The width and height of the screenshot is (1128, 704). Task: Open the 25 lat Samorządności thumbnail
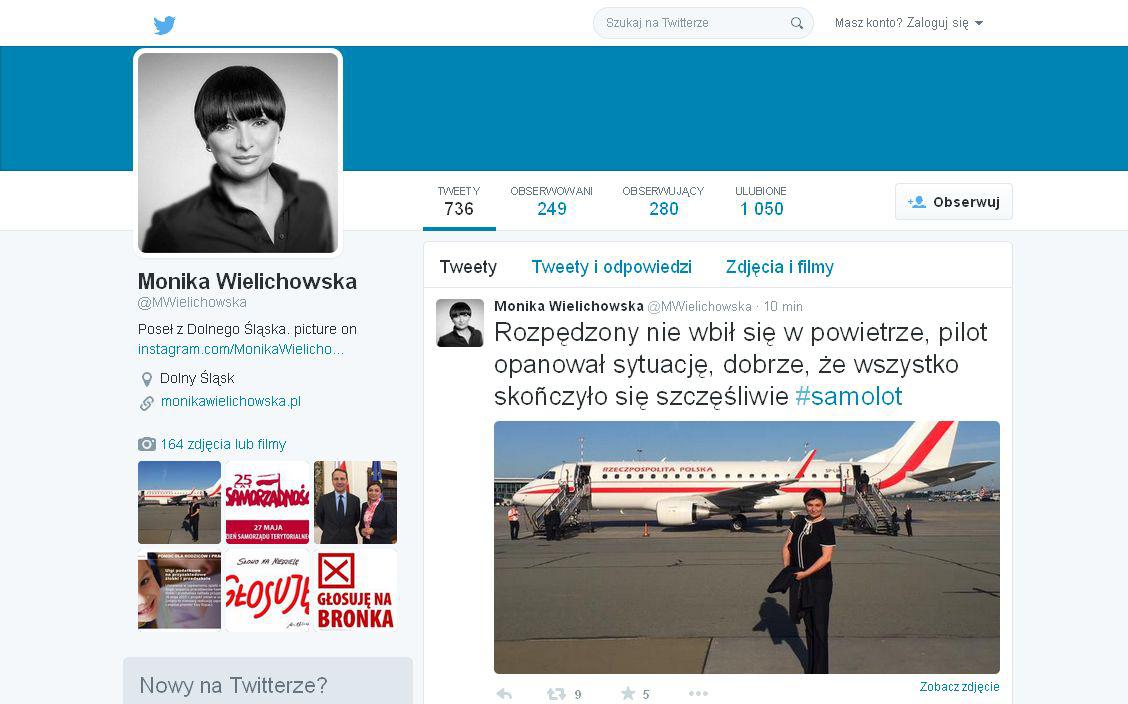[x=268, y=502]
